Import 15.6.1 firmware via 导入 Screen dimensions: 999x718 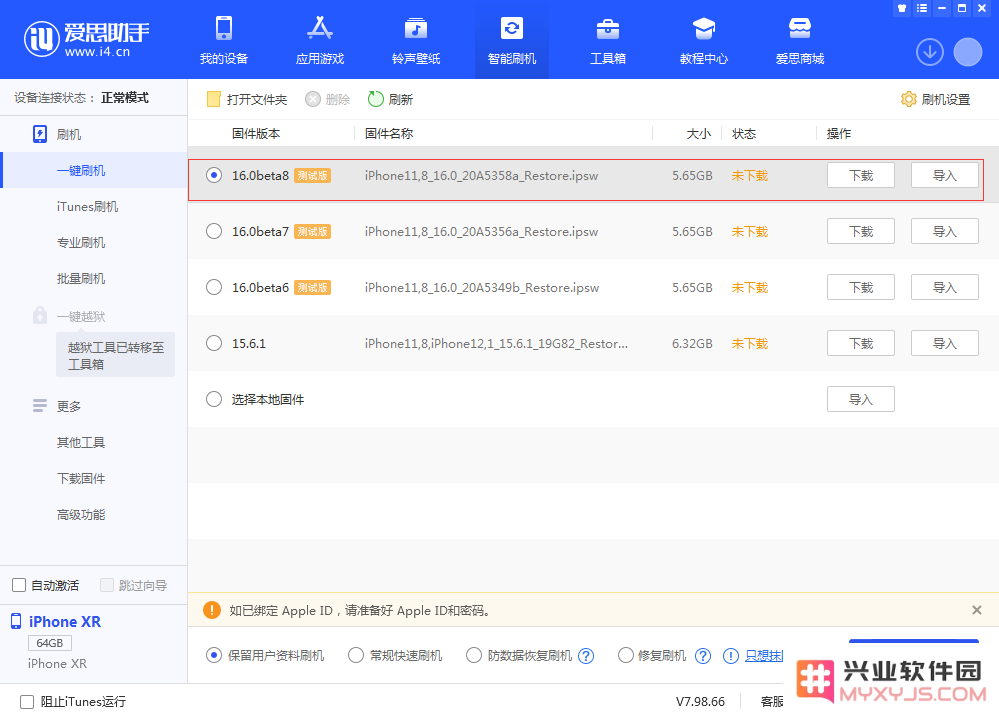pos(945,343)
